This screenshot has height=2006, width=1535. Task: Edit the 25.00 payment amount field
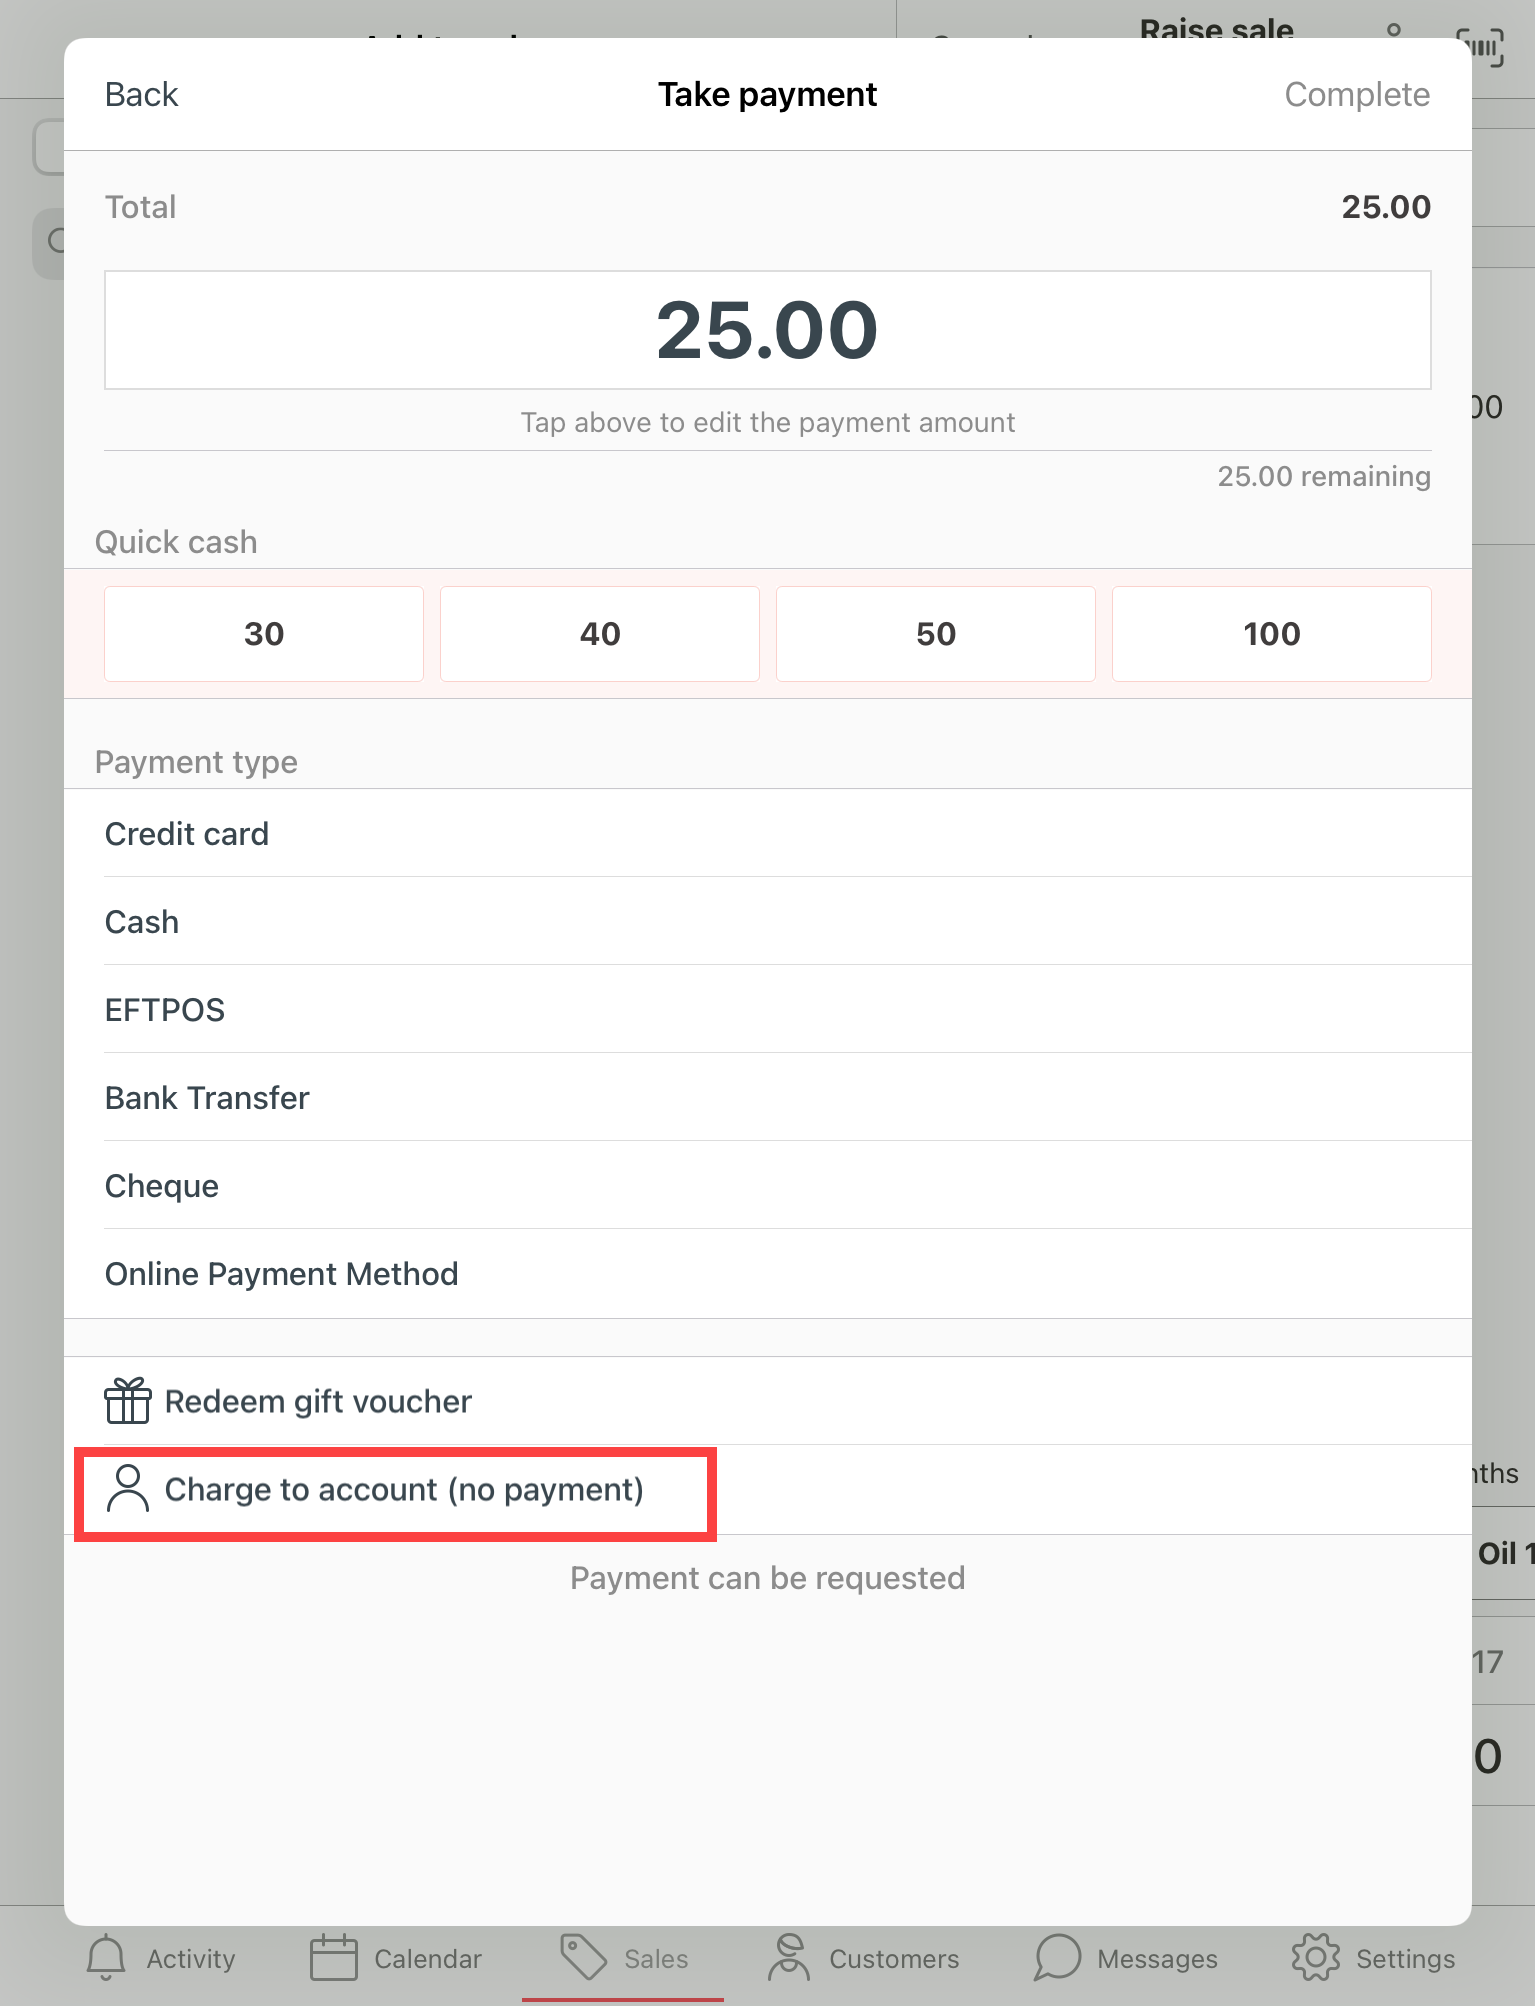tap(767, 330)
